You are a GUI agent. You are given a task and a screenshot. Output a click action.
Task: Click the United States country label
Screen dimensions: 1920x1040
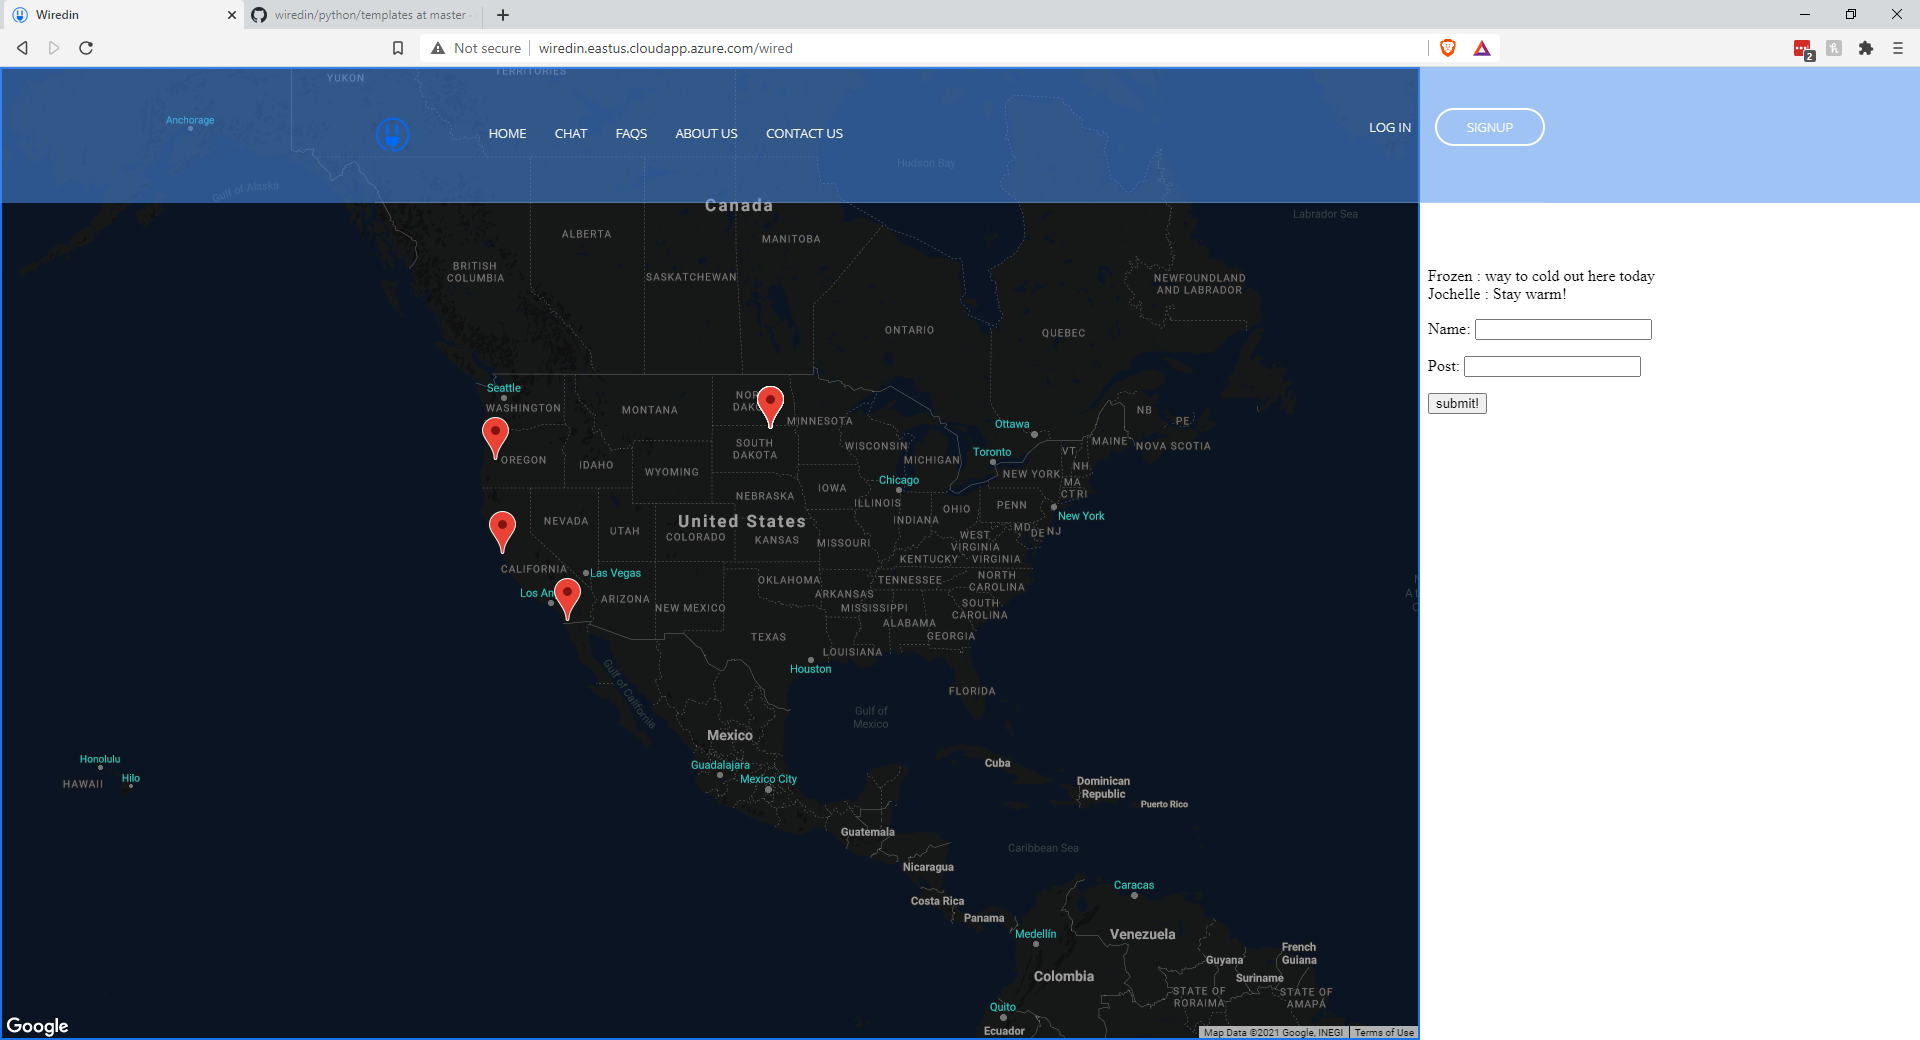742,521
